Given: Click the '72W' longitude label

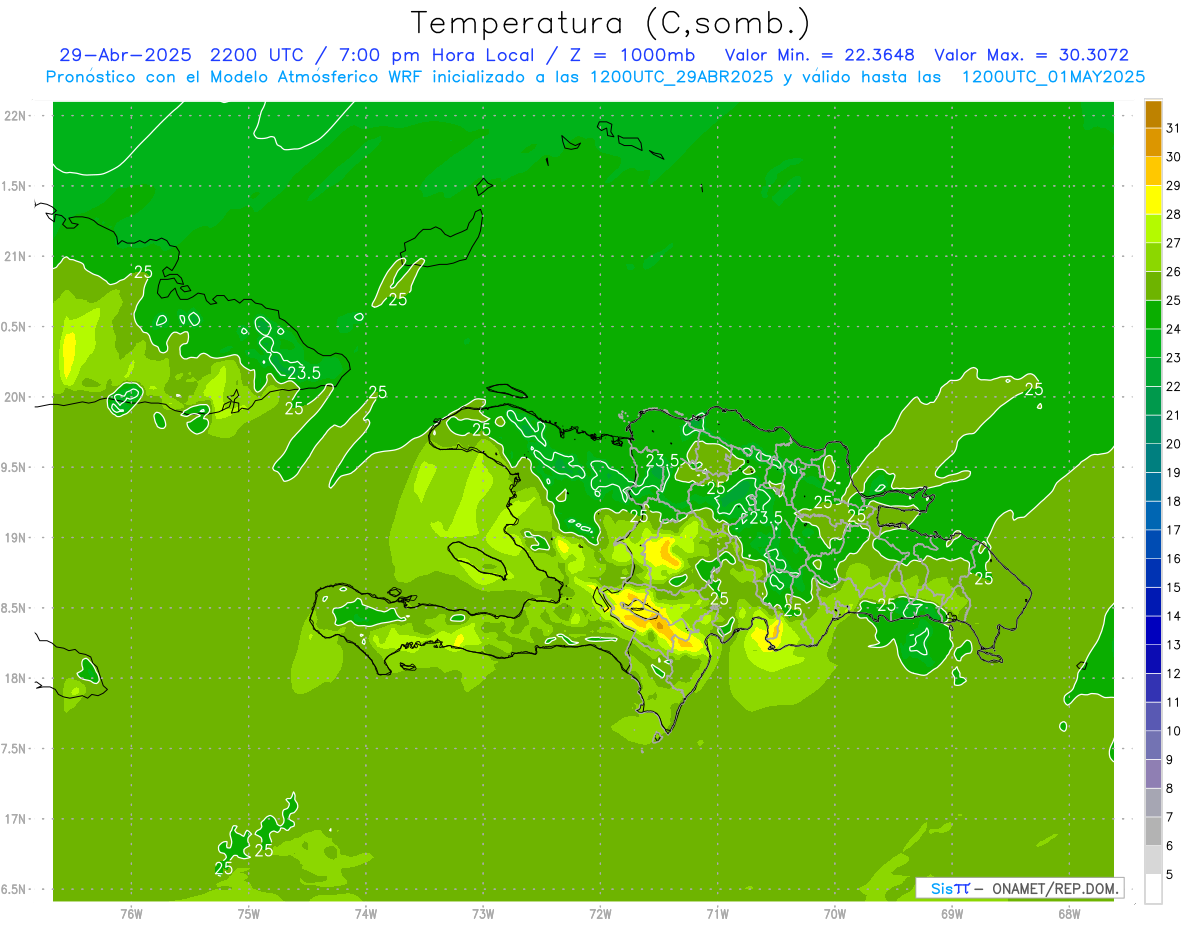Looking at the screenshot, I should click(600, 914).
